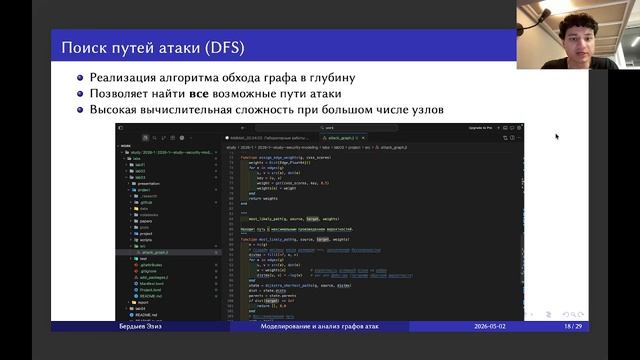This screenshot has width=640, height=360.
Task: Click attack_graph.jl in the breadcrumb path
Action: click(393, 147)
